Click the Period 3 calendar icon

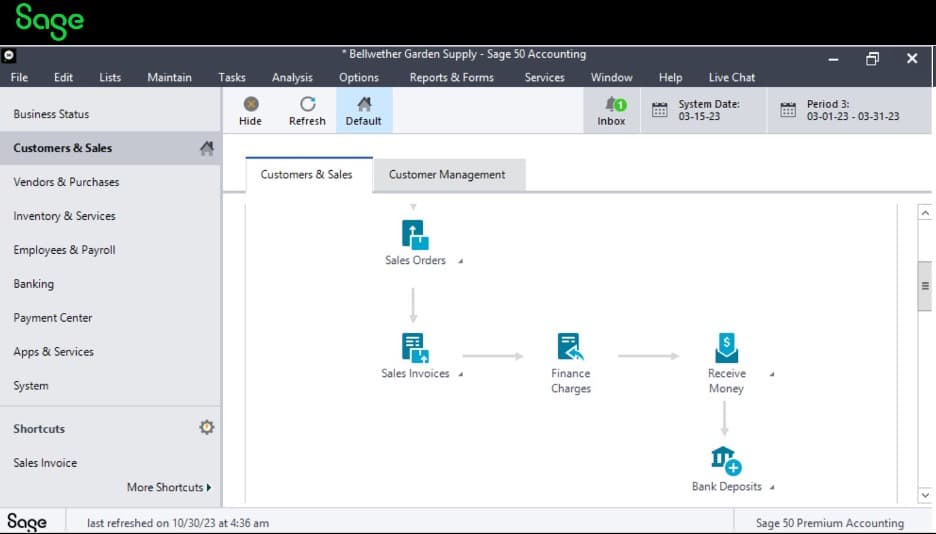pos(788,110)
